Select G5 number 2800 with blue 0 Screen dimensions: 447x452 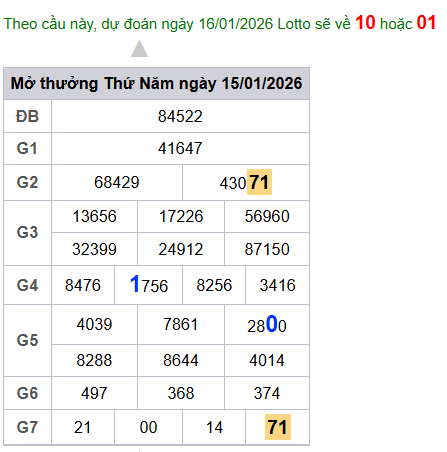[x=267, y=324]
